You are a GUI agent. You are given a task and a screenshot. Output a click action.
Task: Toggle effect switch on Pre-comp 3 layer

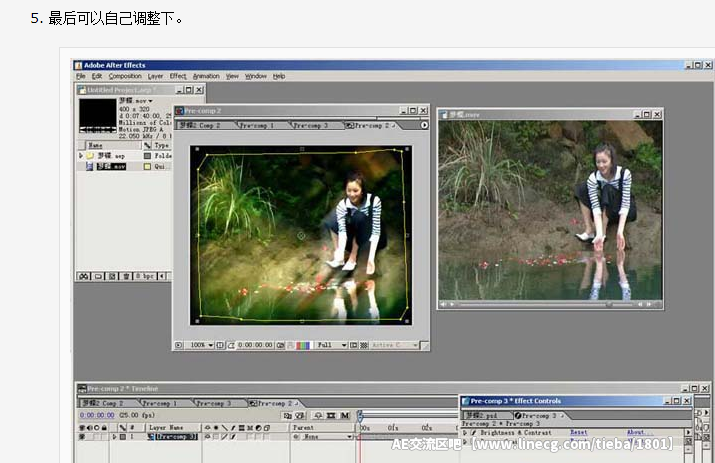click(233, 437)
